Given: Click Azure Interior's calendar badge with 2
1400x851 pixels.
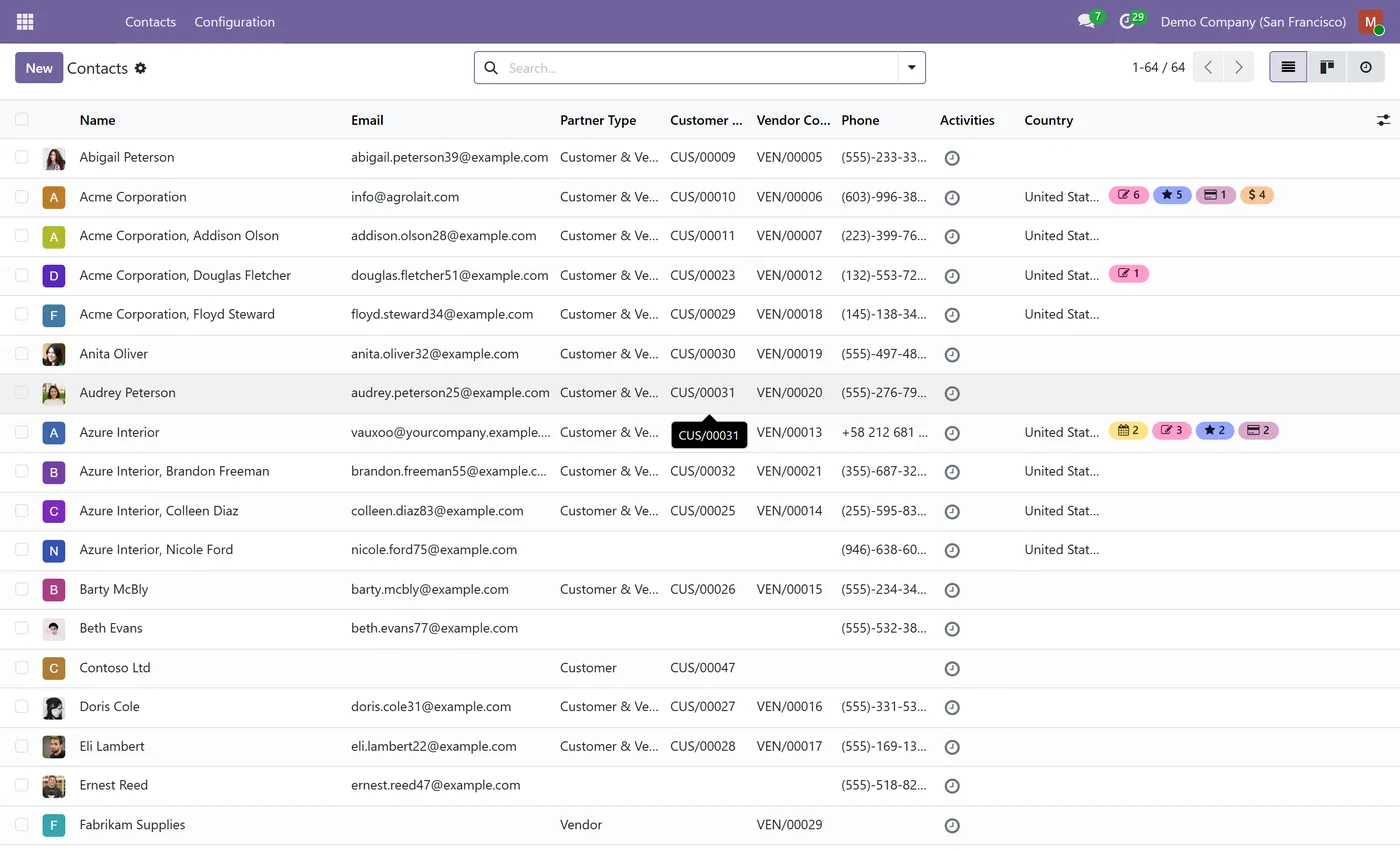Looking at the screenshot, I should pos(1128,431).
